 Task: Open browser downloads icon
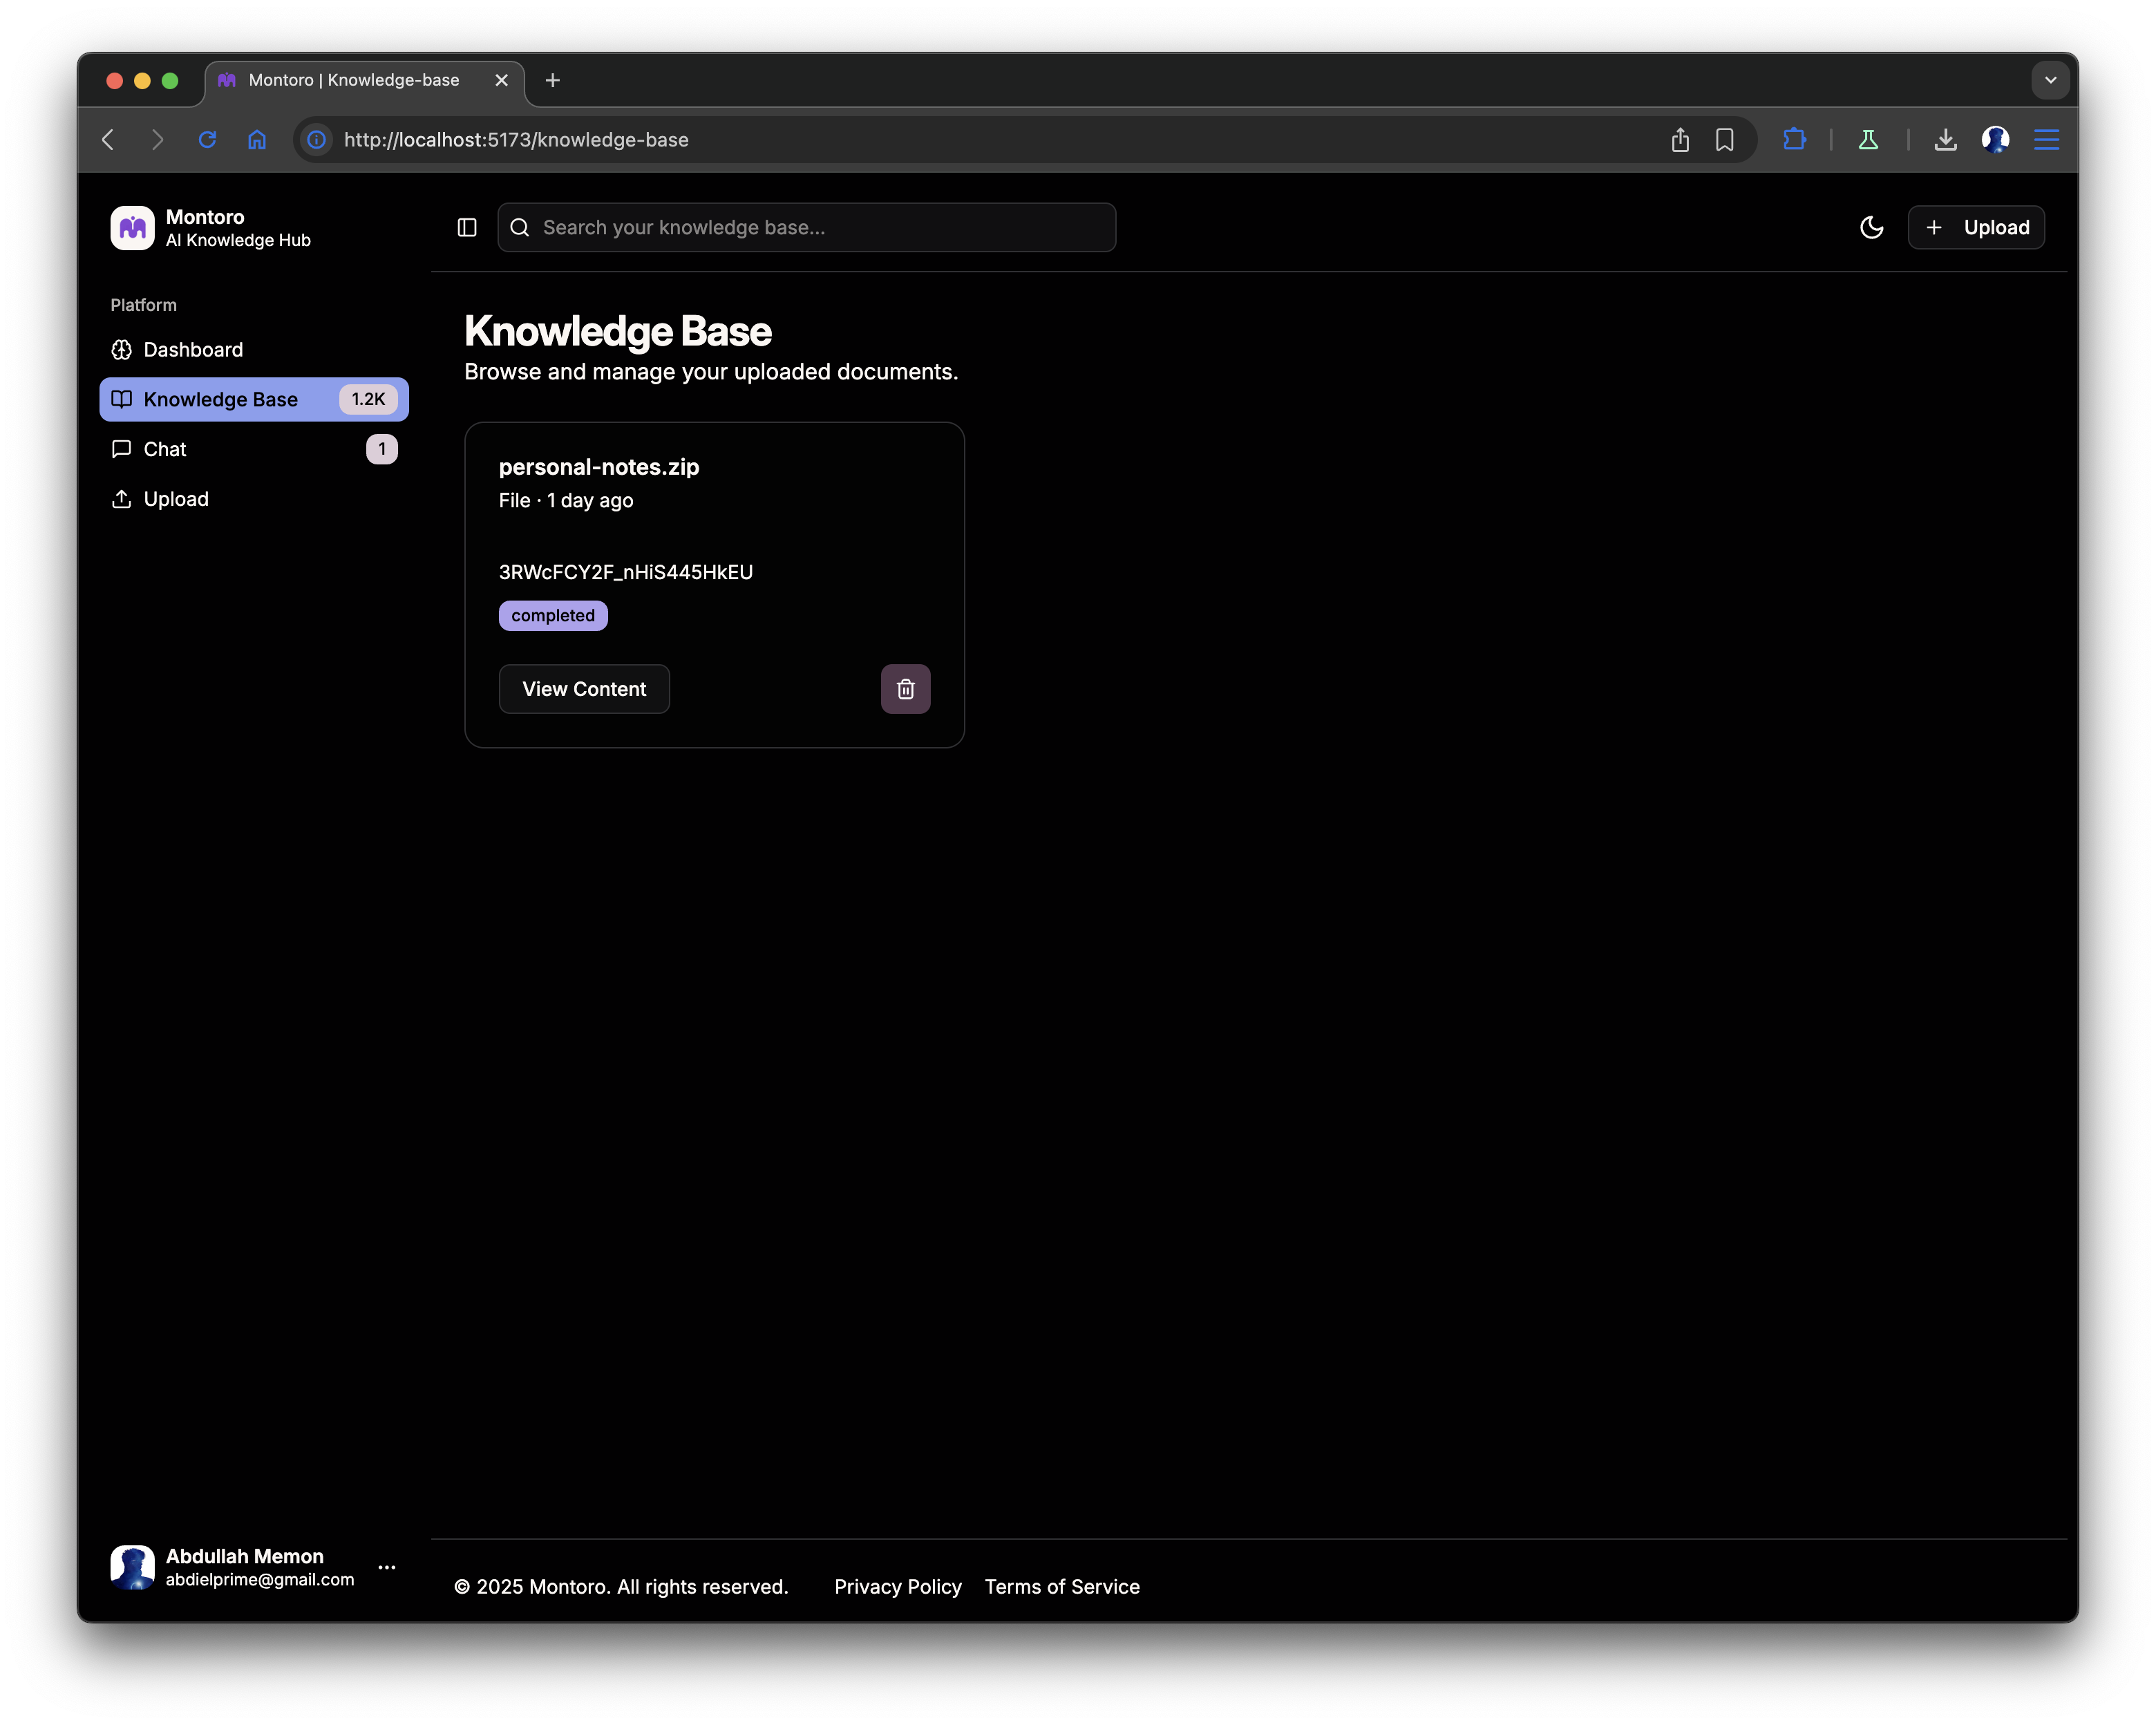(x=1945, y=139)
